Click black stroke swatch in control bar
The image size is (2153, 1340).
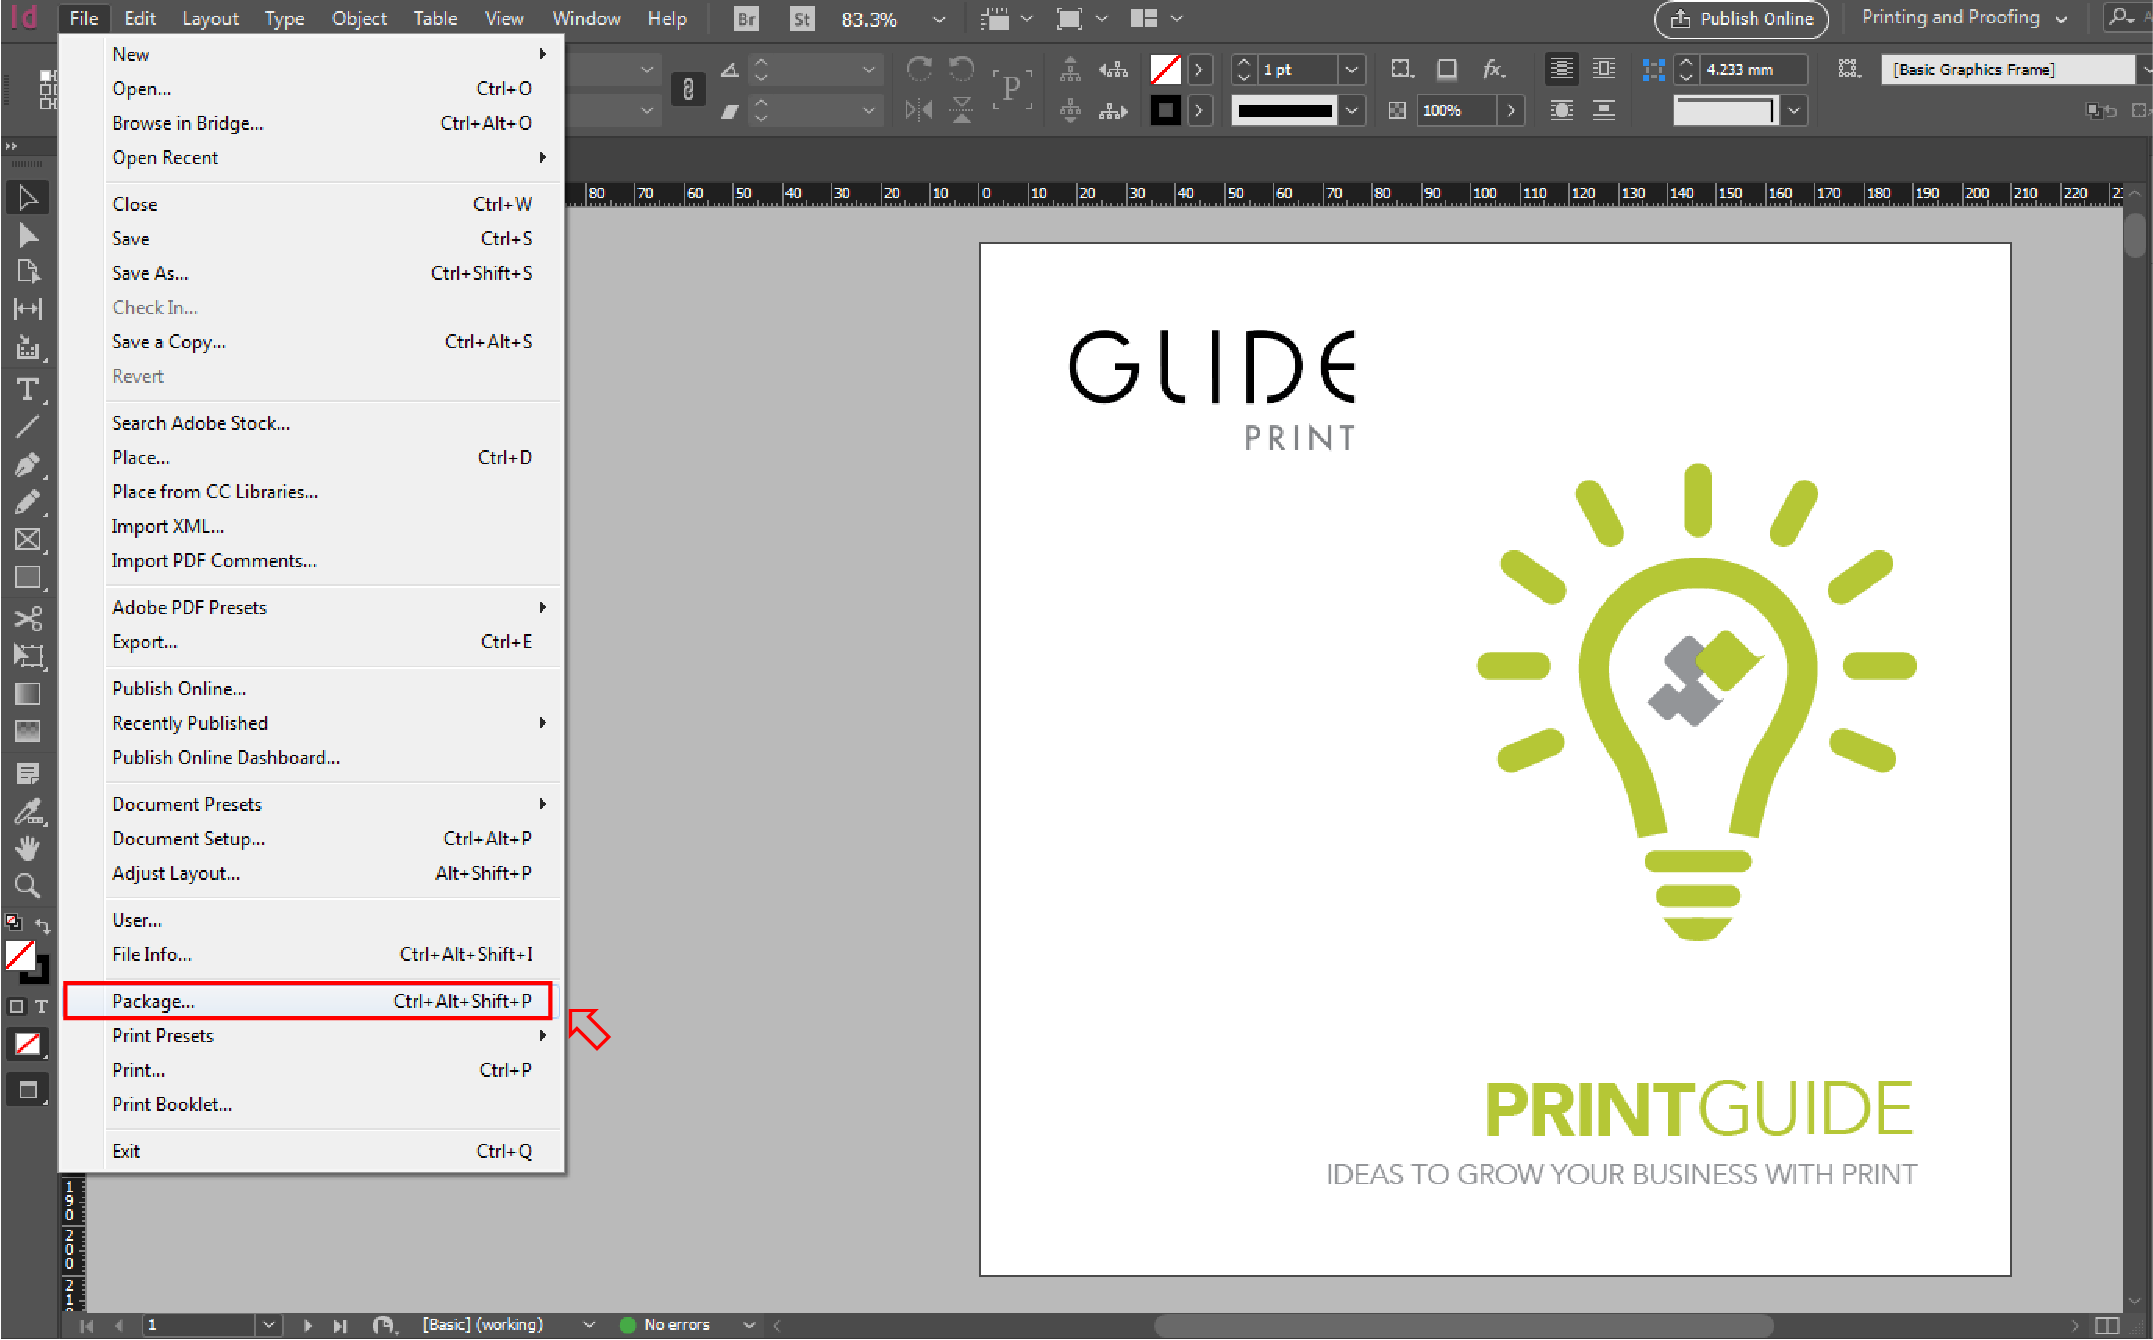1165,110
